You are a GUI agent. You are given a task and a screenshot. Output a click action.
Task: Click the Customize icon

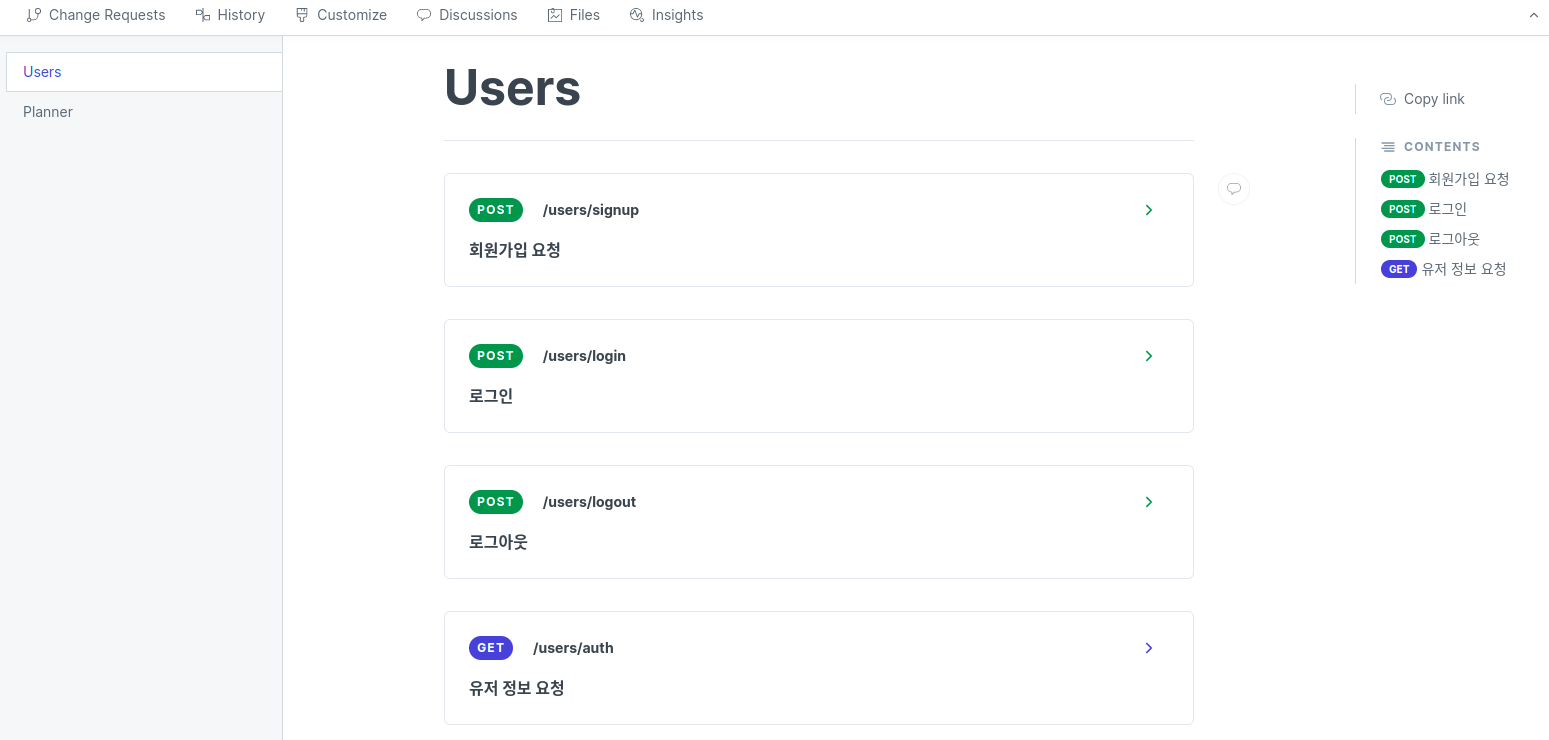coord(300,14)
